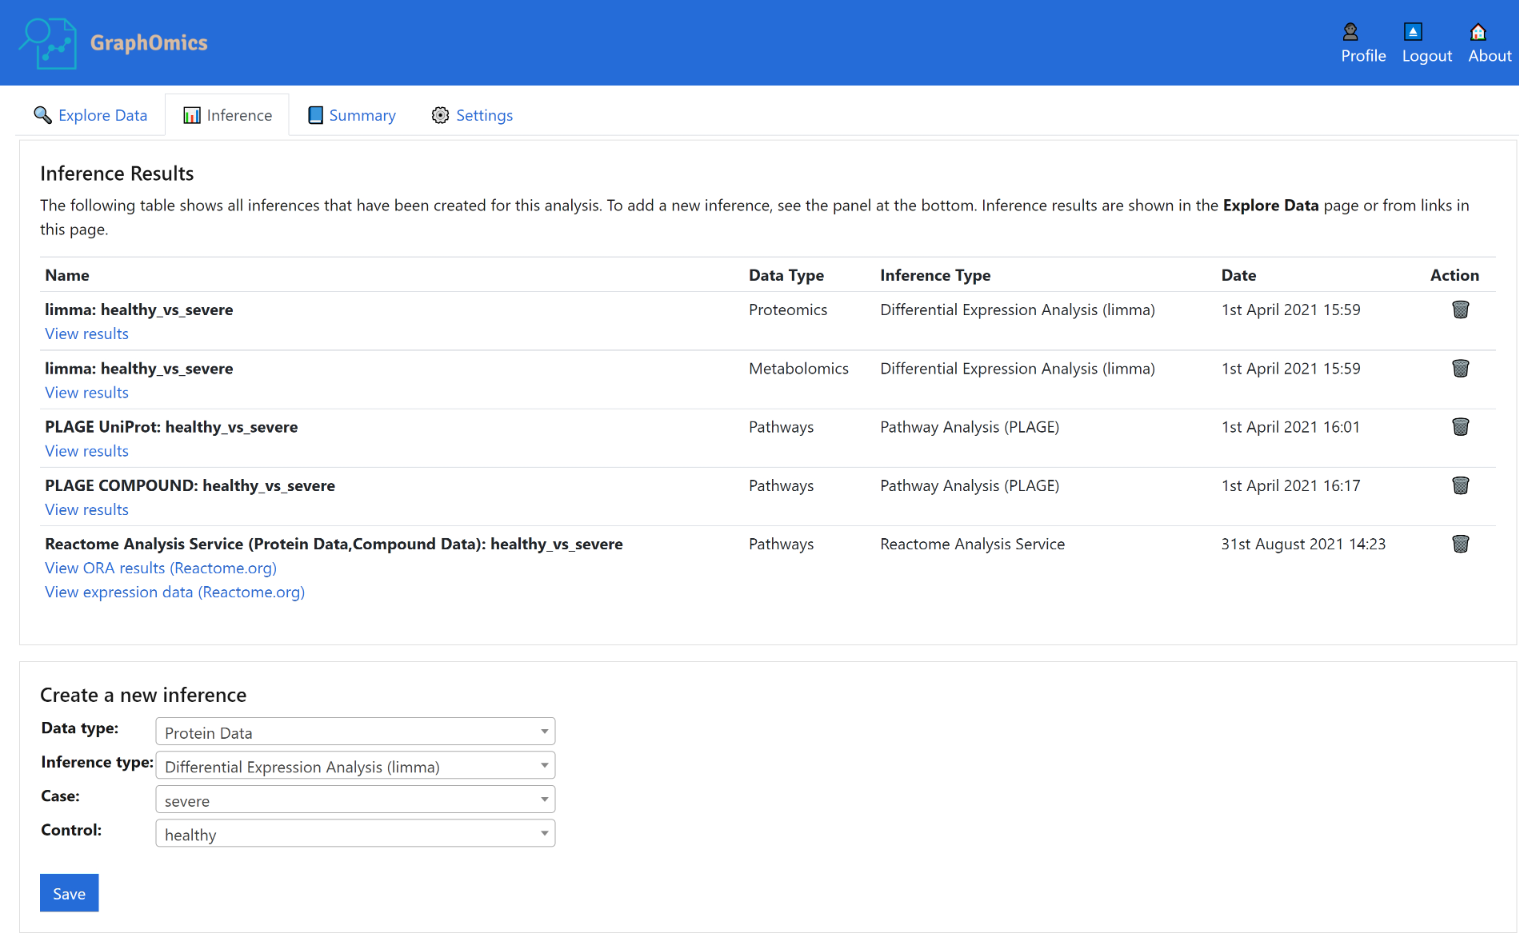
Task: Click the Data Type column header
Action: 786,275
